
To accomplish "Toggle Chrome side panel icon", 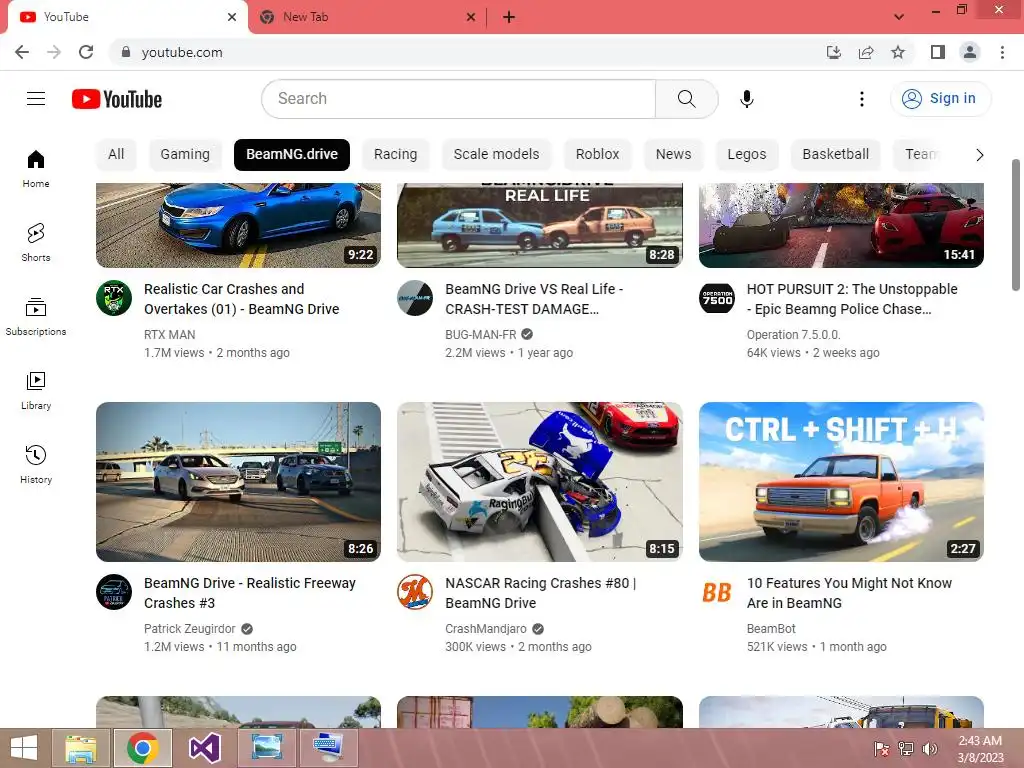I will pos(938,52).
